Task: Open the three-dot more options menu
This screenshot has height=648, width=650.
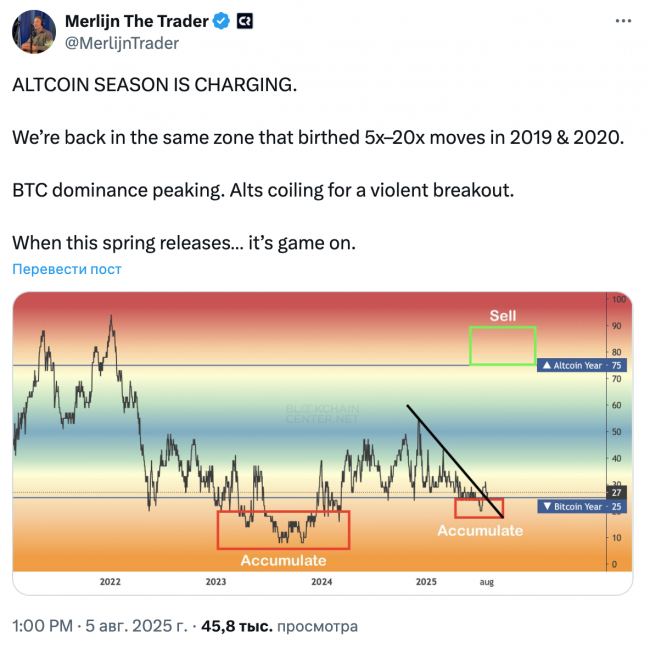Action: coord(623,21)
